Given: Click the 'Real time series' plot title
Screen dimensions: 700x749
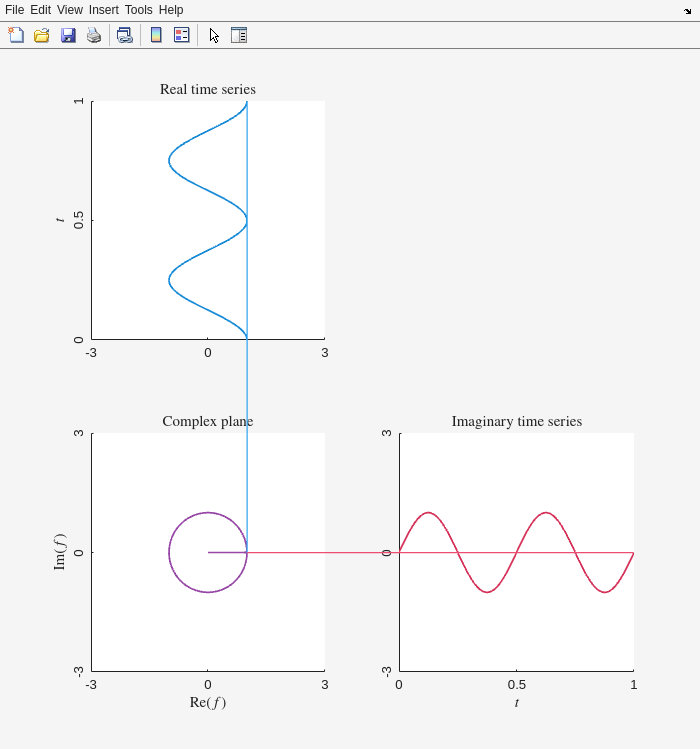Looking at the screenshot, I should click(208, 89).
